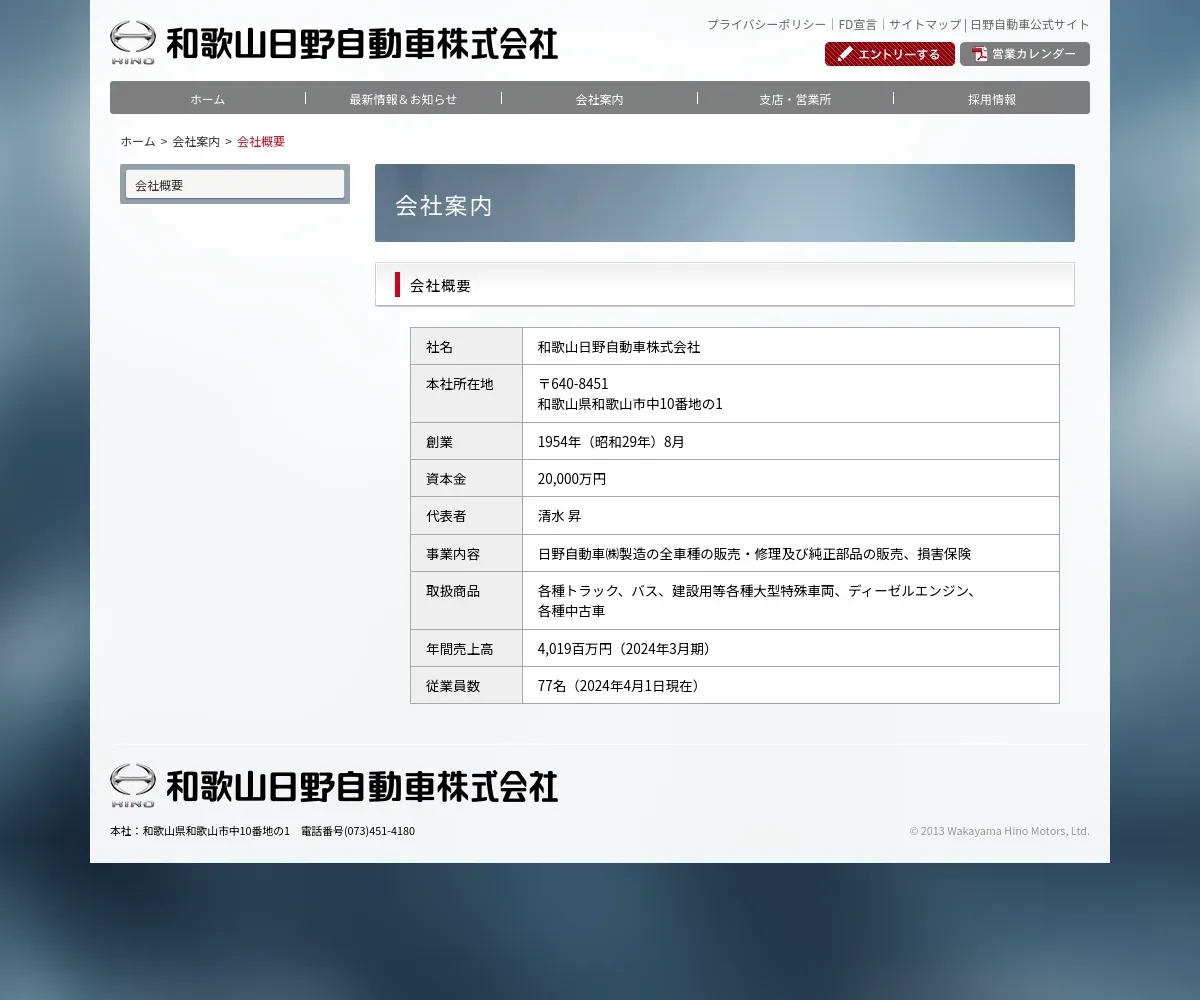
Task: Open the ホーム menu item
Action: (208, 99)
